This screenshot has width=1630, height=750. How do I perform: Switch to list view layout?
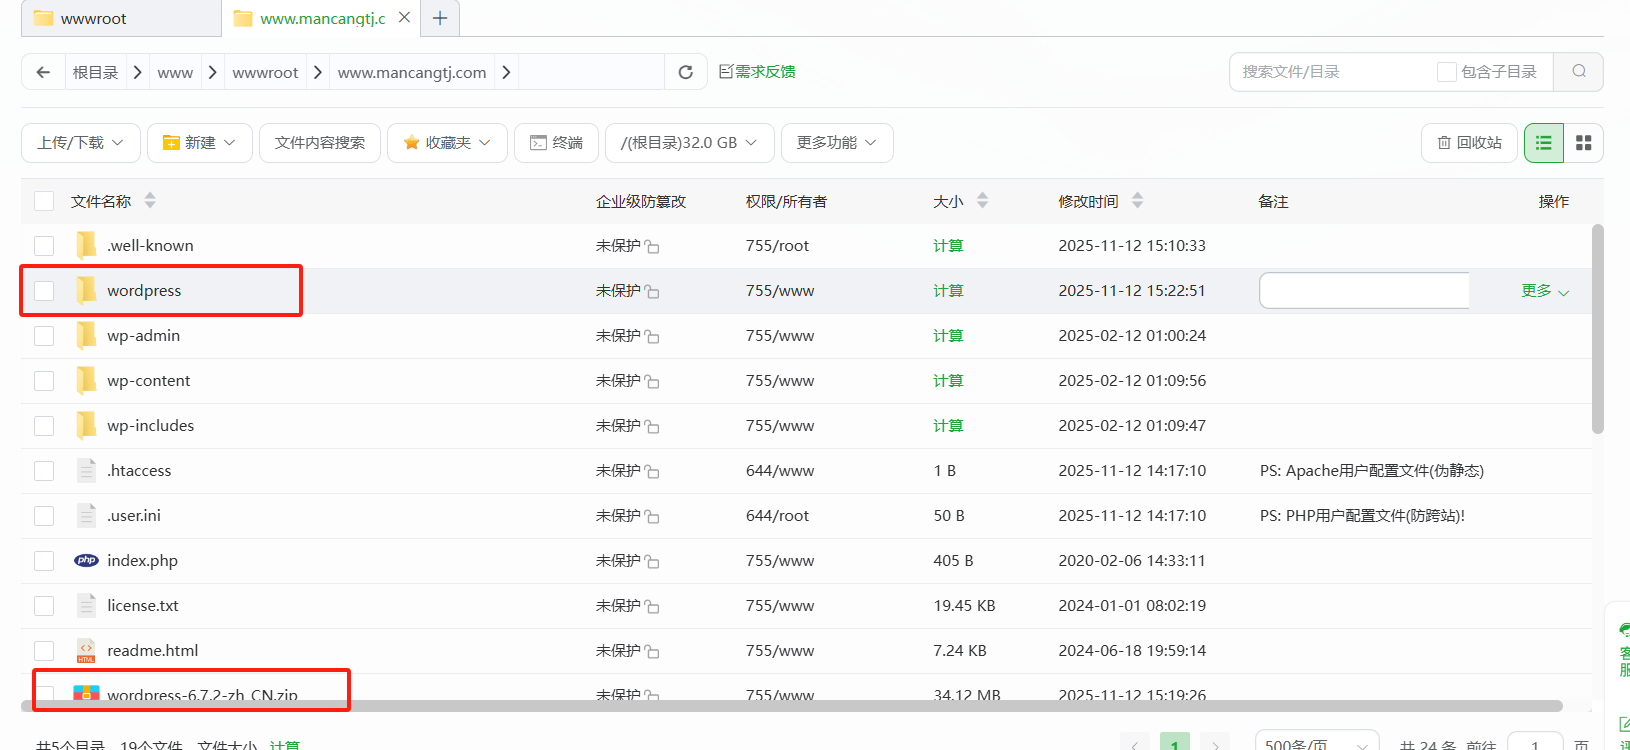(x=1544, y=143)
